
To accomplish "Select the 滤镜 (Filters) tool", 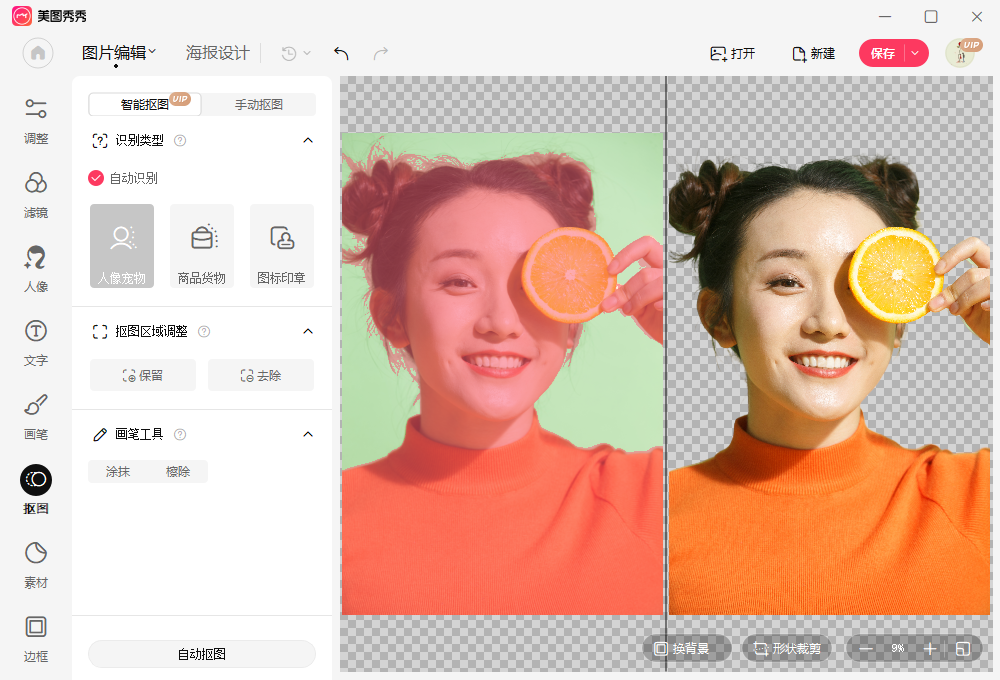I will click(x=36, y=196).
